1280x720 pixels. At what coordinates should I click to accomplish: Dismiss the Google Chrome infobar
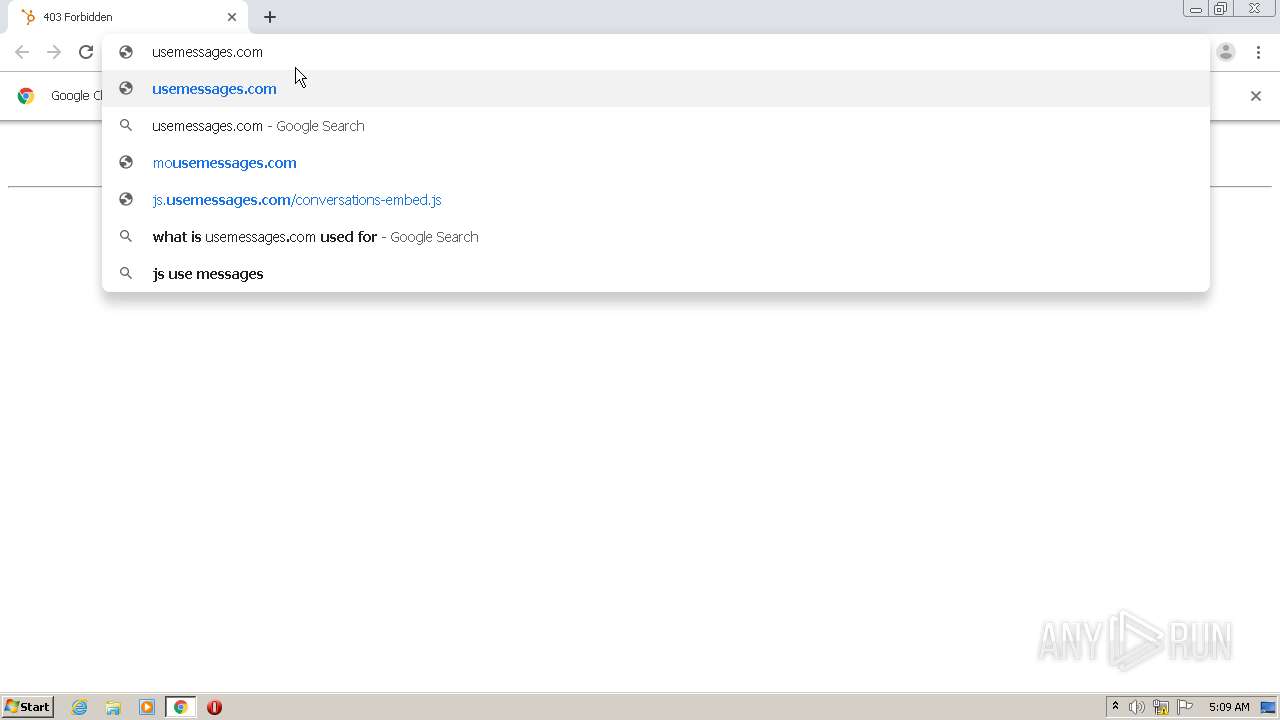[1256, 96]
